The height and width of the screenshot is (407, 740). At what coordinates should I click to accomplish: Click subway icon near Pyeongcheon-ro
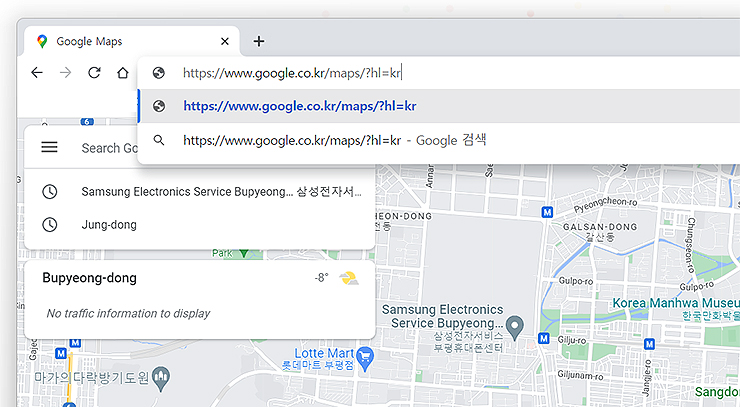[547, 212]
